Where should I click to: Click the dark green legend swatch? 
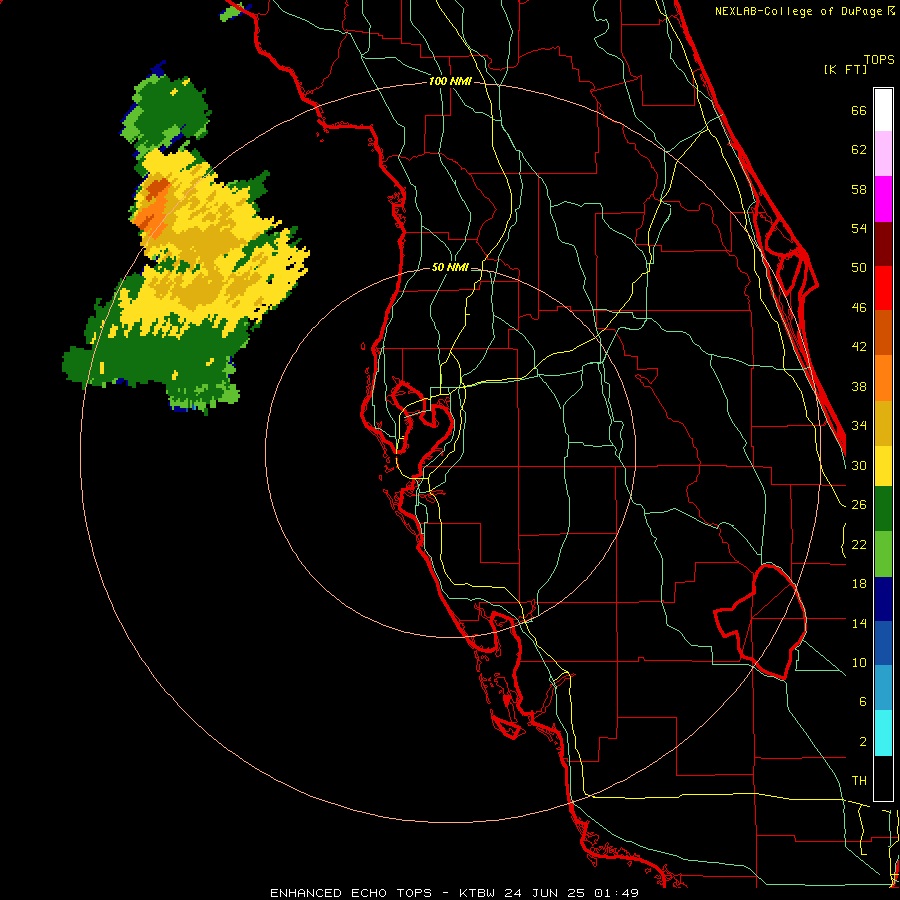click(883, 509)
